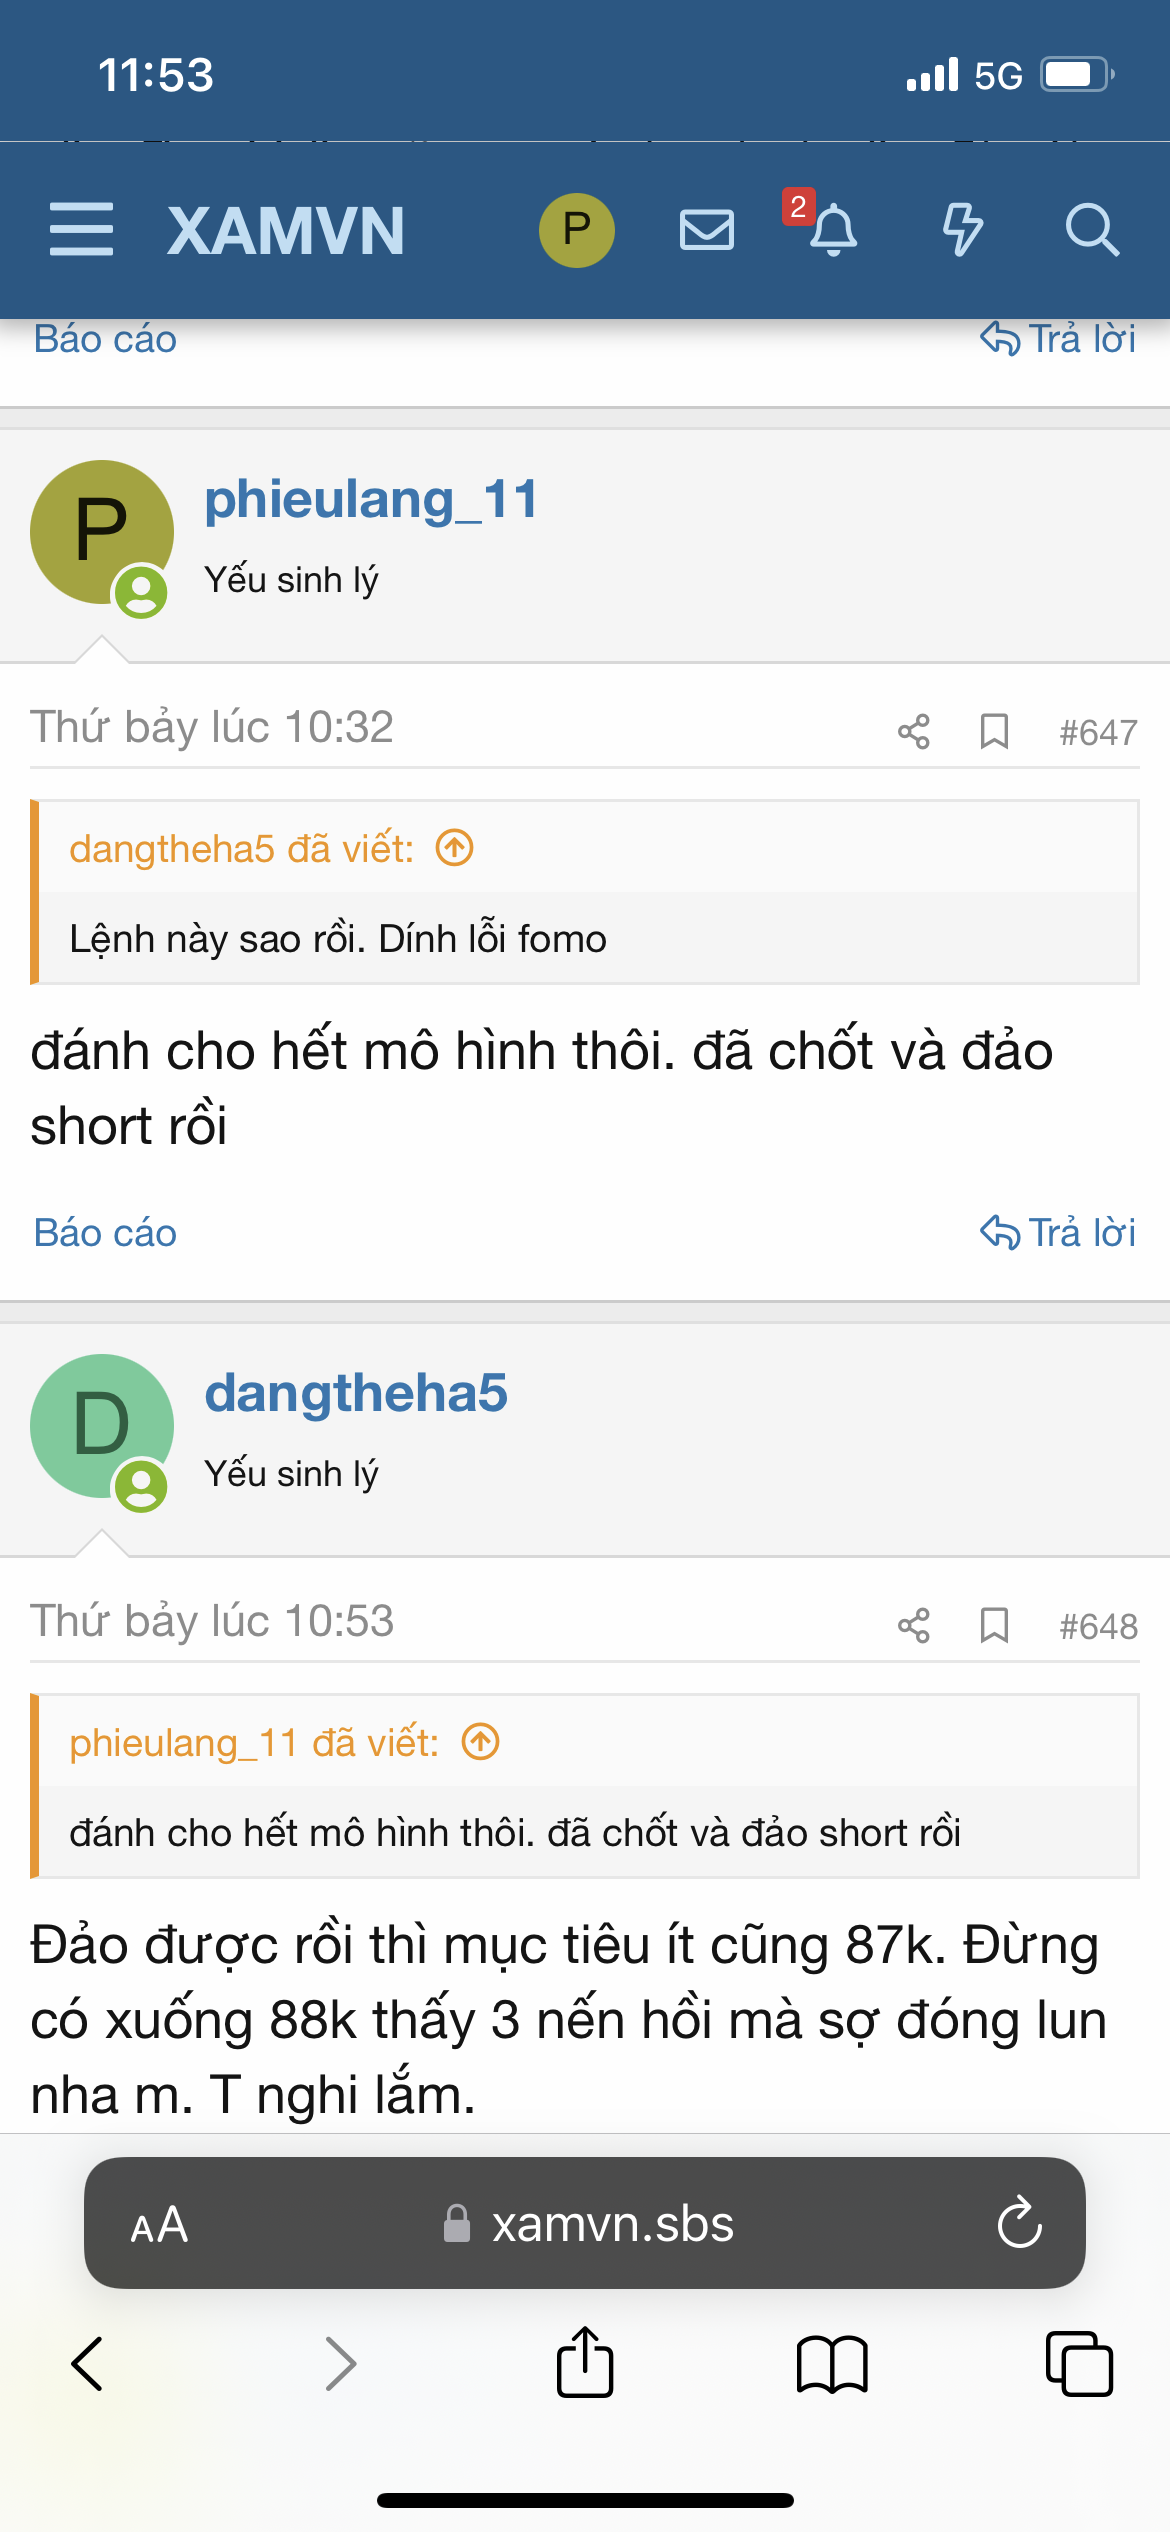Share post #647
This screenshot has height=2532, width=1170.
point(914,732)
